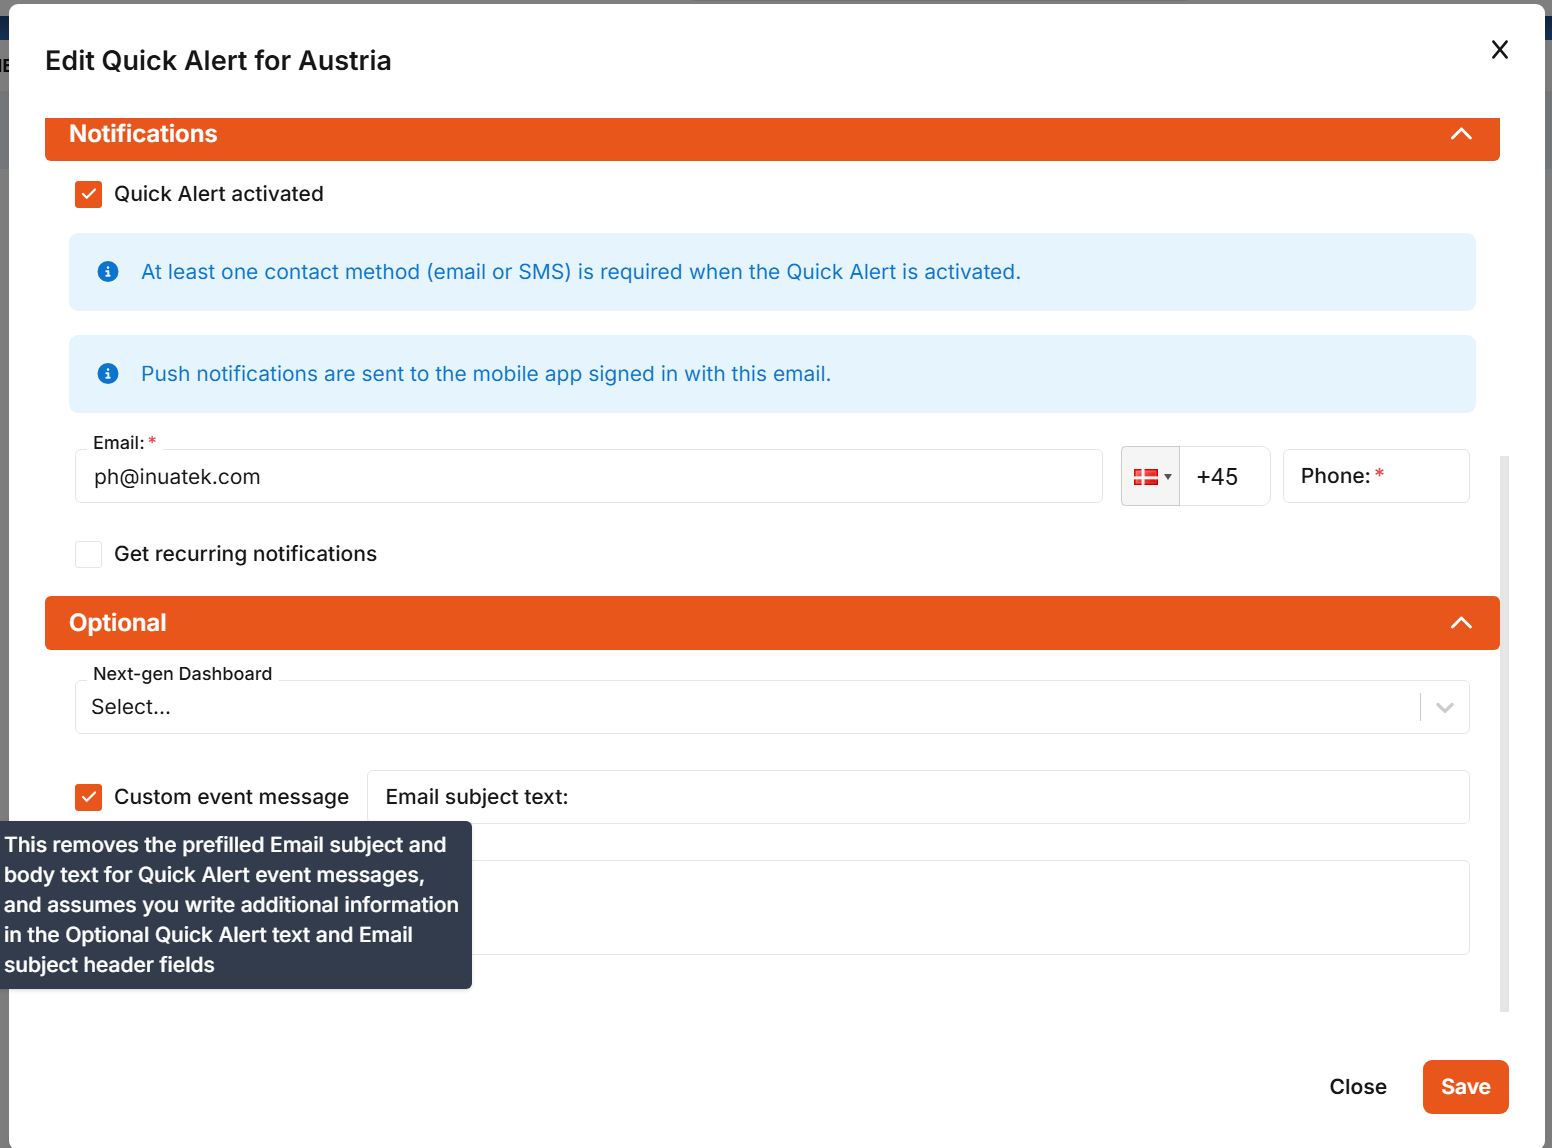Click the +45 country code text

click(x=1217, y=477)
